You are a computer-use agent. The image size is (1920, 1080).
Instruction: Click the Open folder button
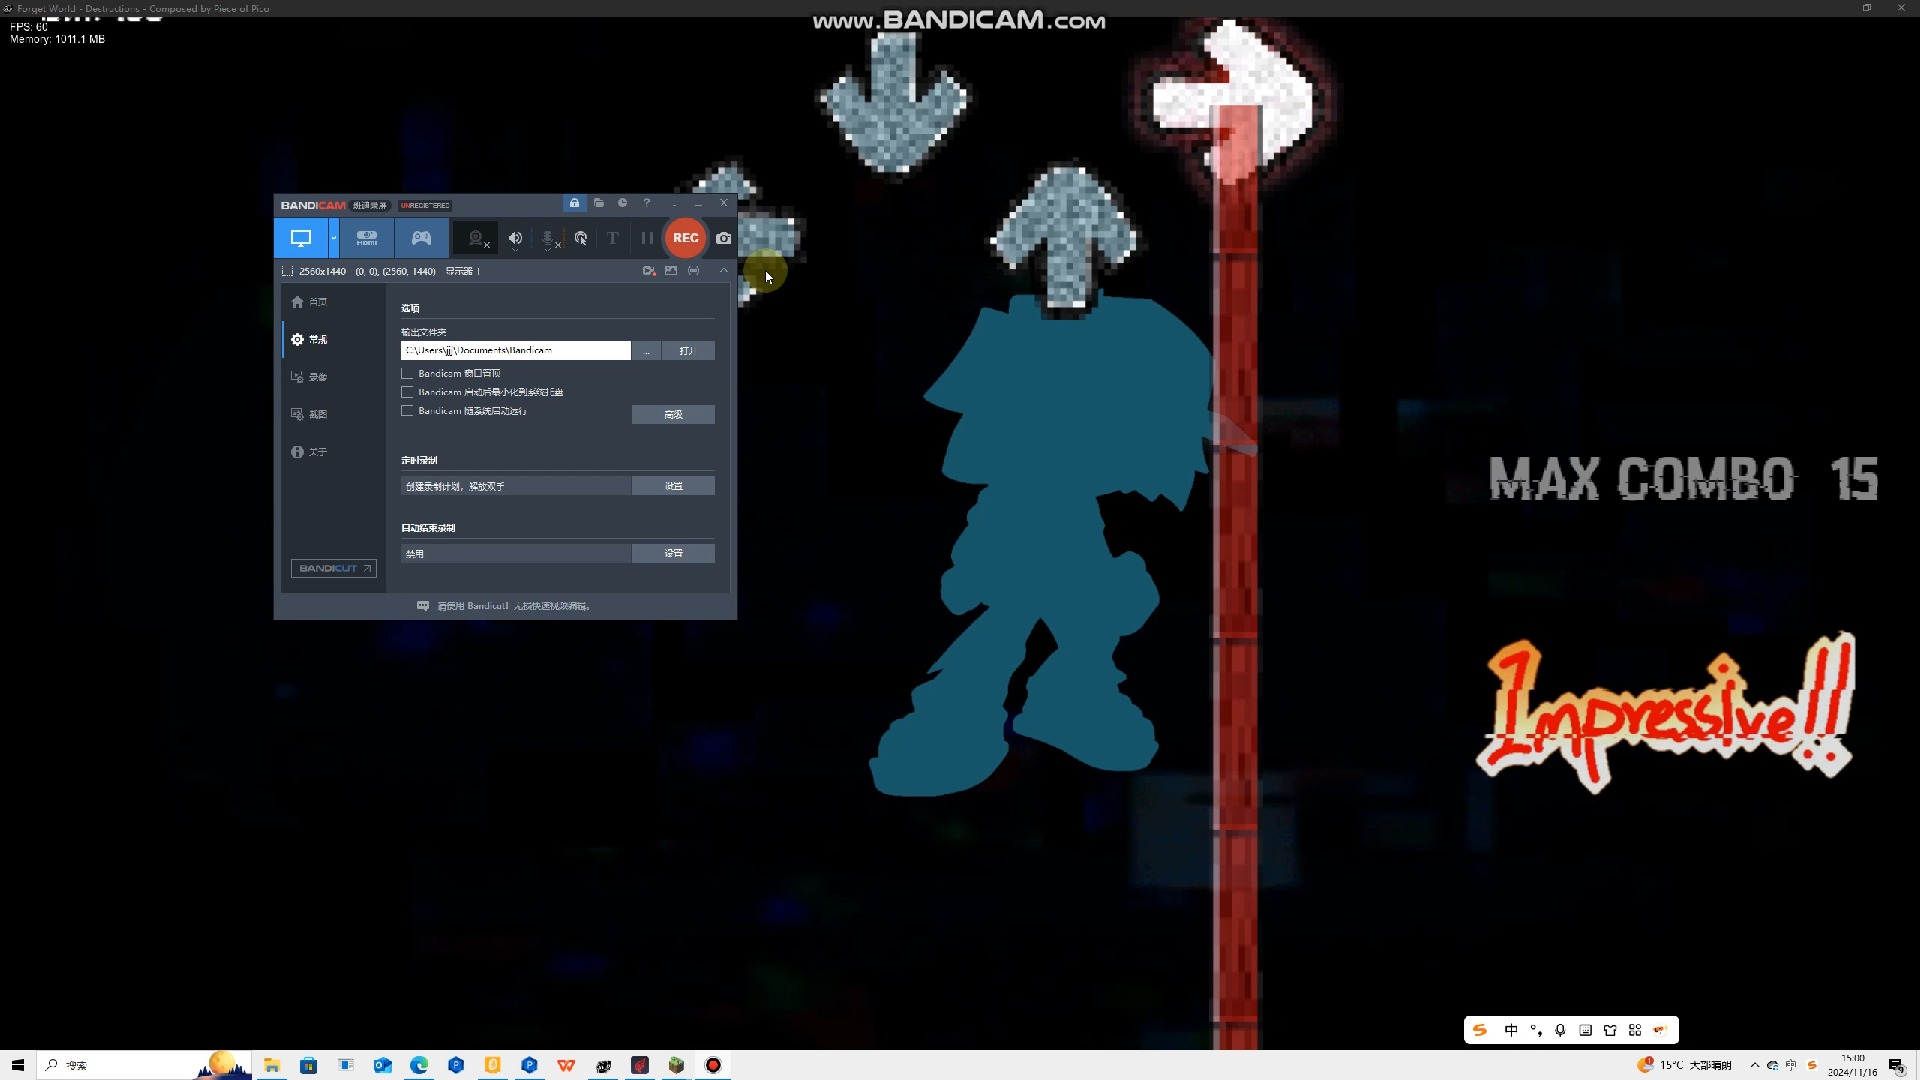point(687,351)
